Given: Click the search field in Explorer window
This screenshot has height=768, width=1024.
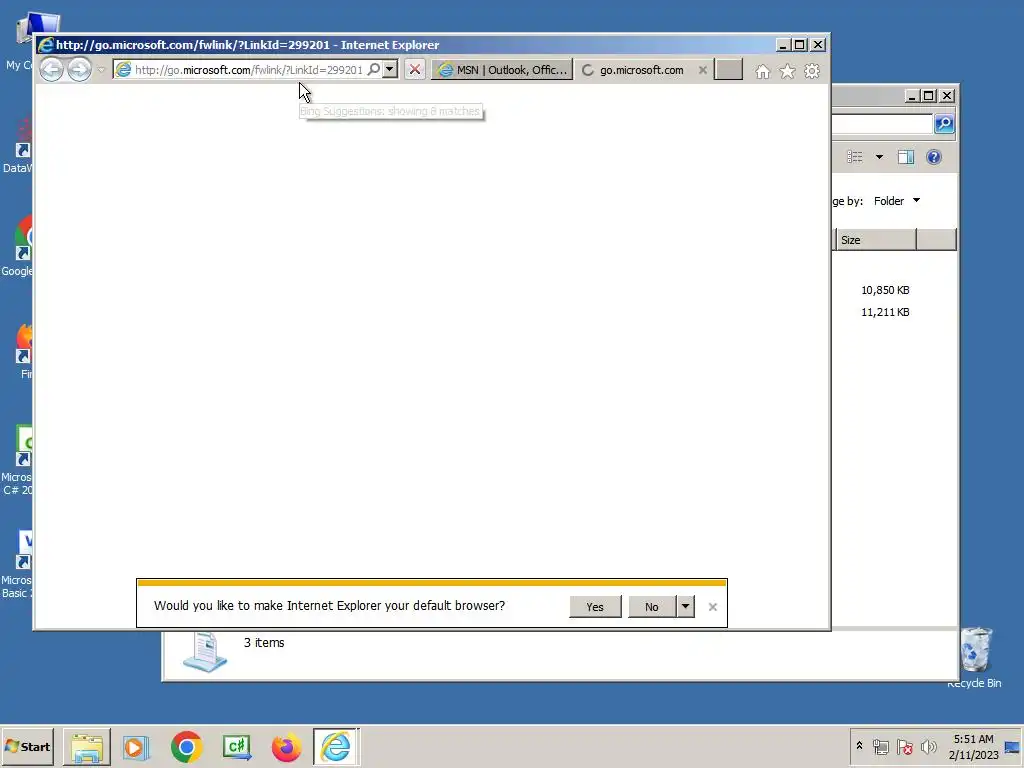Looking at the screenshot, I should click(x=882, y=123).
